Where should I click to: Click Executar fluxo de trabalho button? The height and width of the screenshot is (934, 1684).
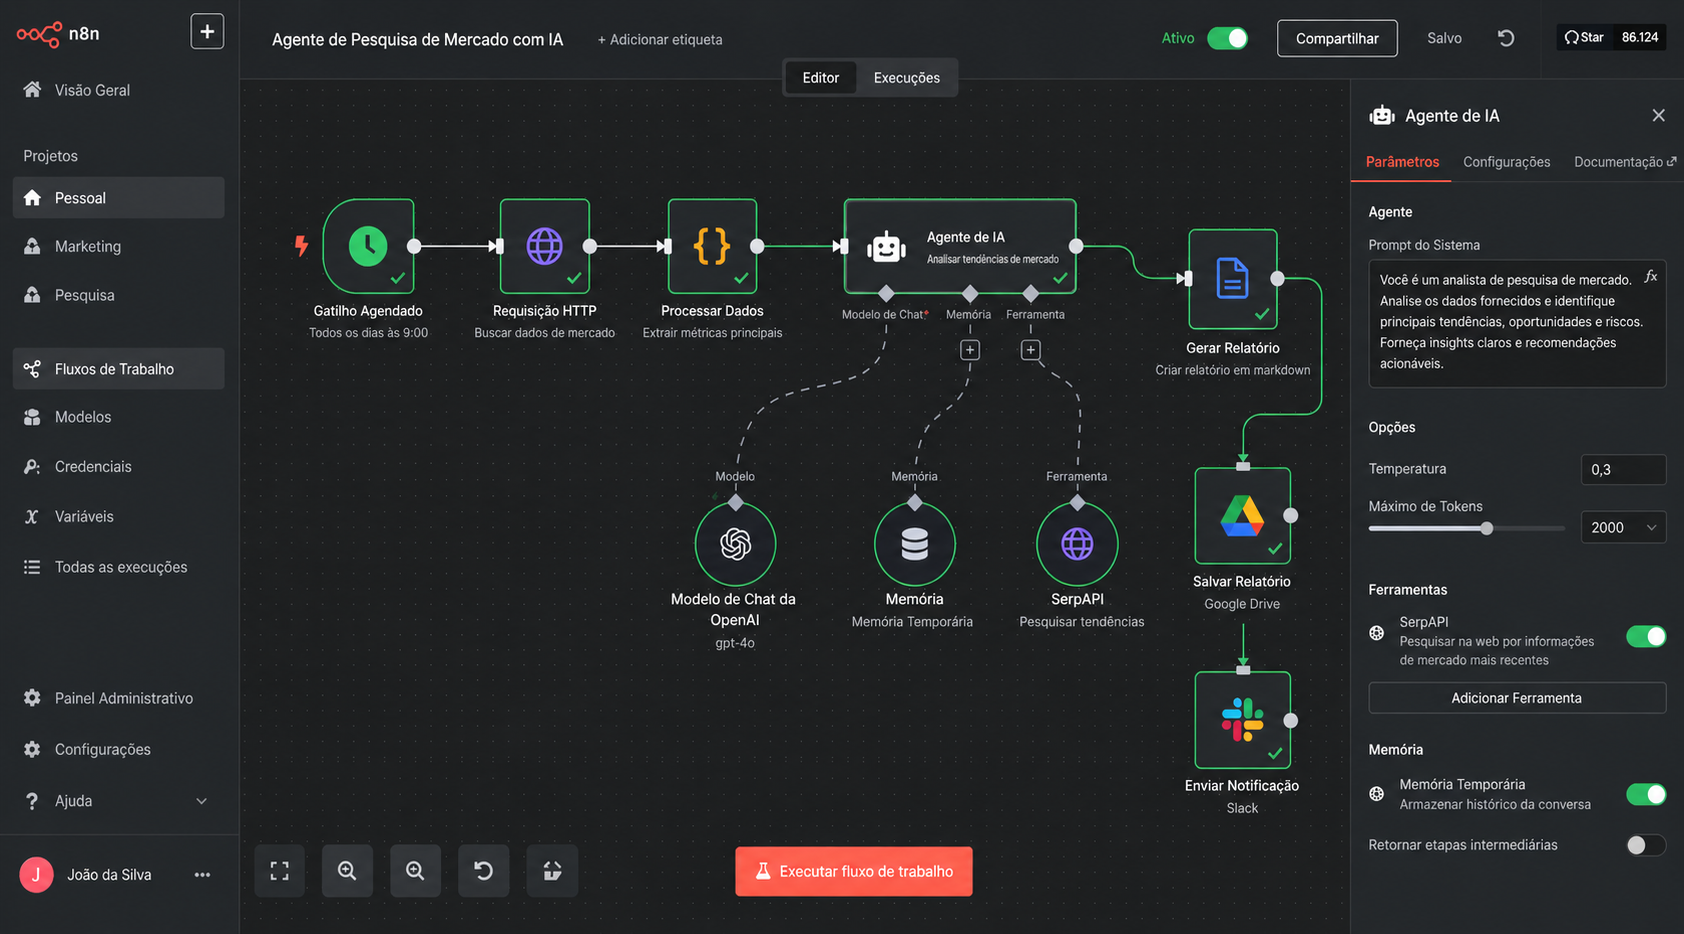tap(854, 872)
